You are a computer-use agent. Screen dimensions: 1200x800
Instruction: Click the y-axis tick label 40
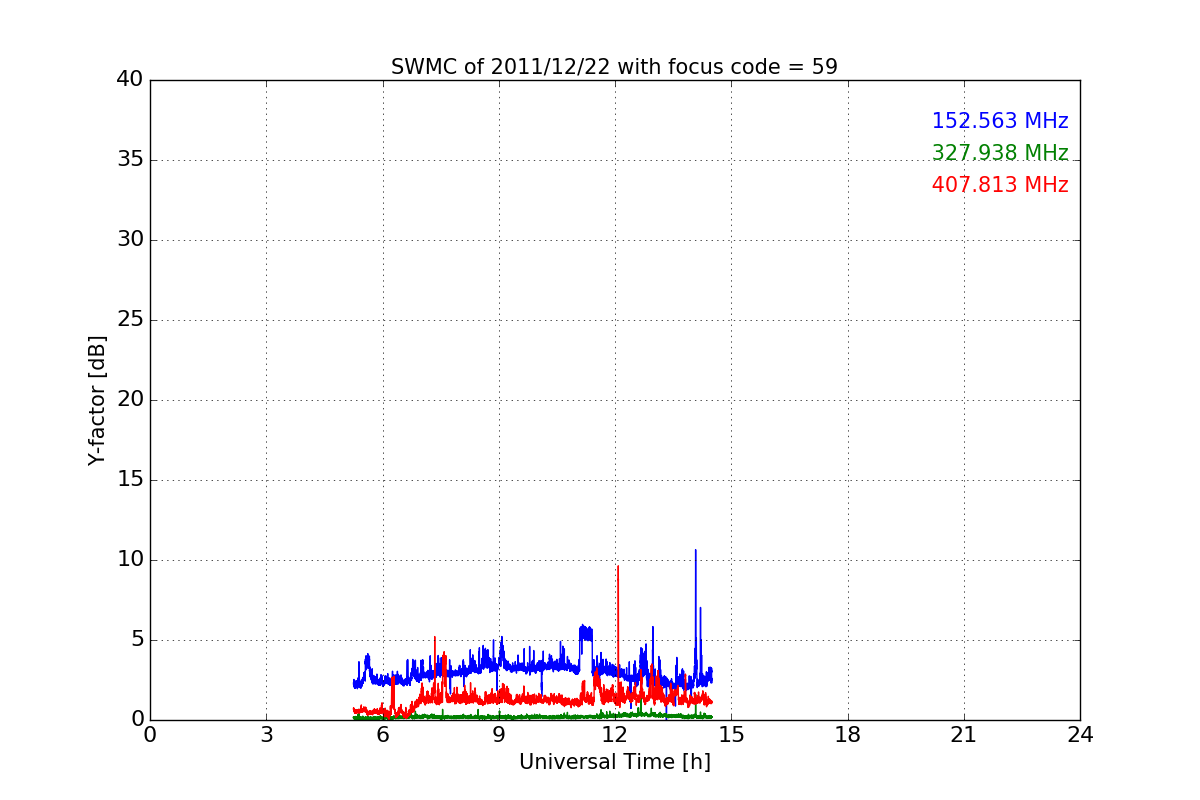point(131,79)
